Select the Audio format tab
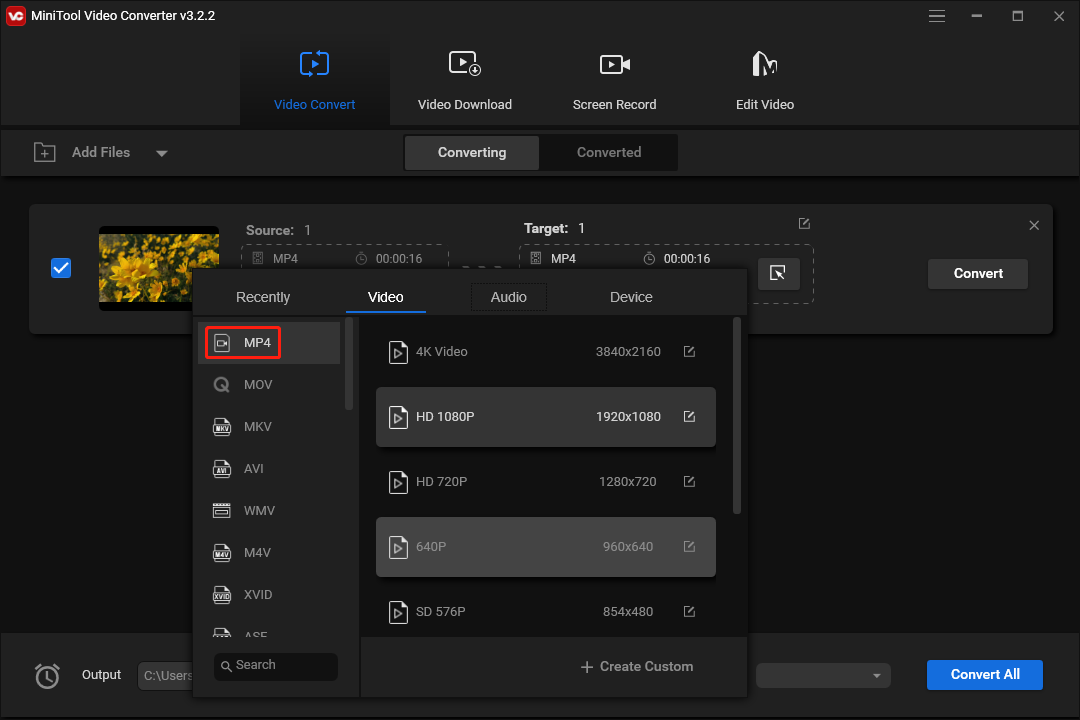 tap(508, 297)
